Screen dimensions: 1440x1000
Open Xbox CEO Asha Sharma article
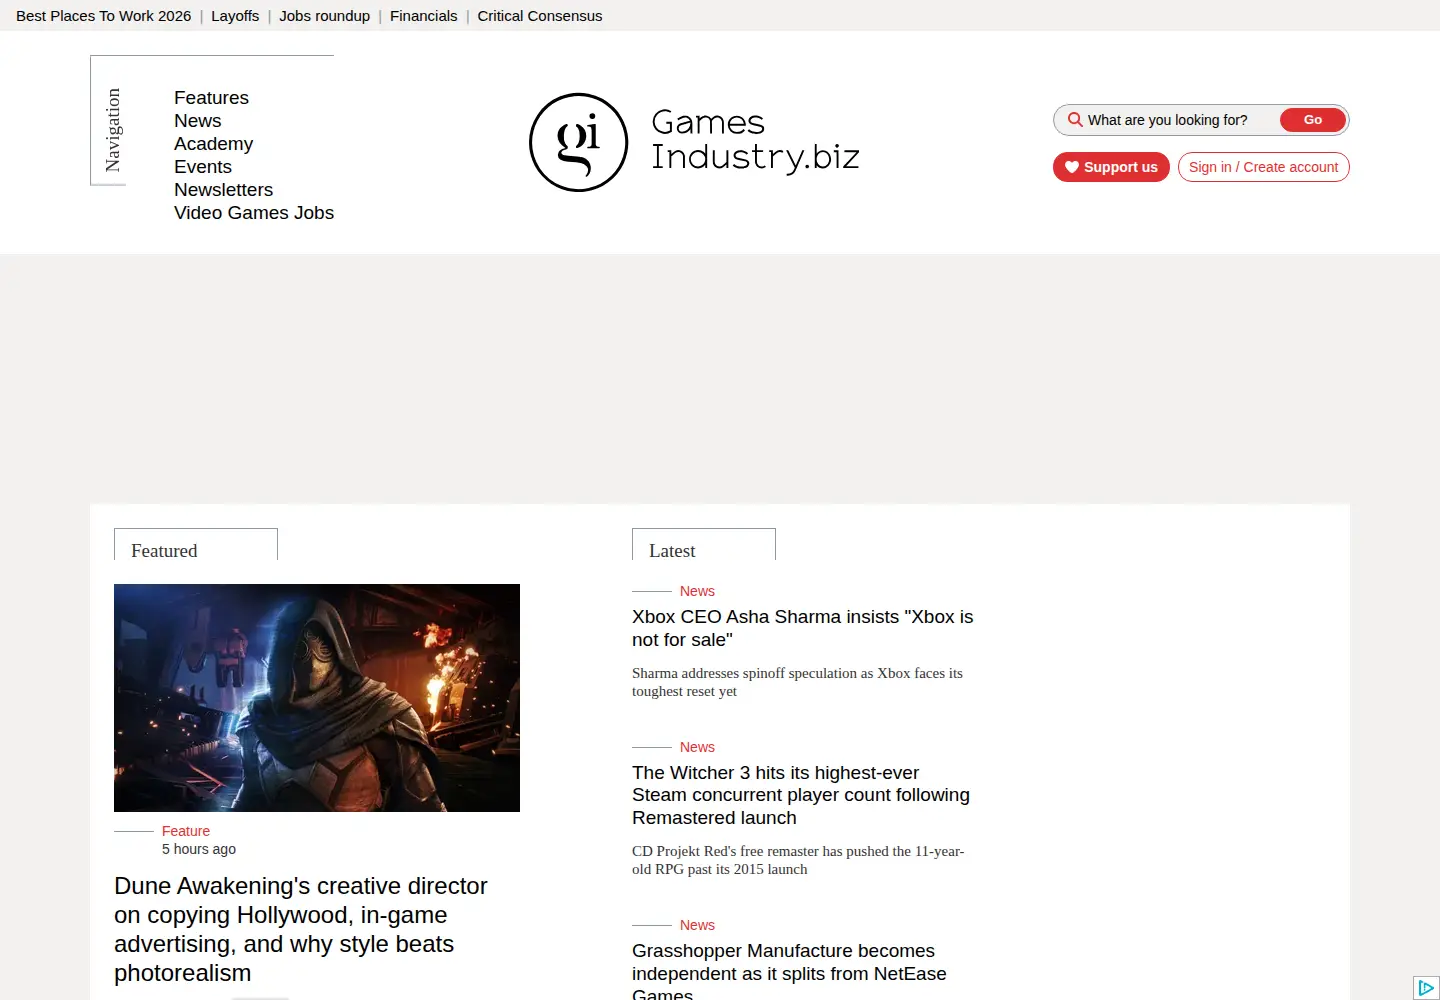pyautogui.click(x=802, y=628)
